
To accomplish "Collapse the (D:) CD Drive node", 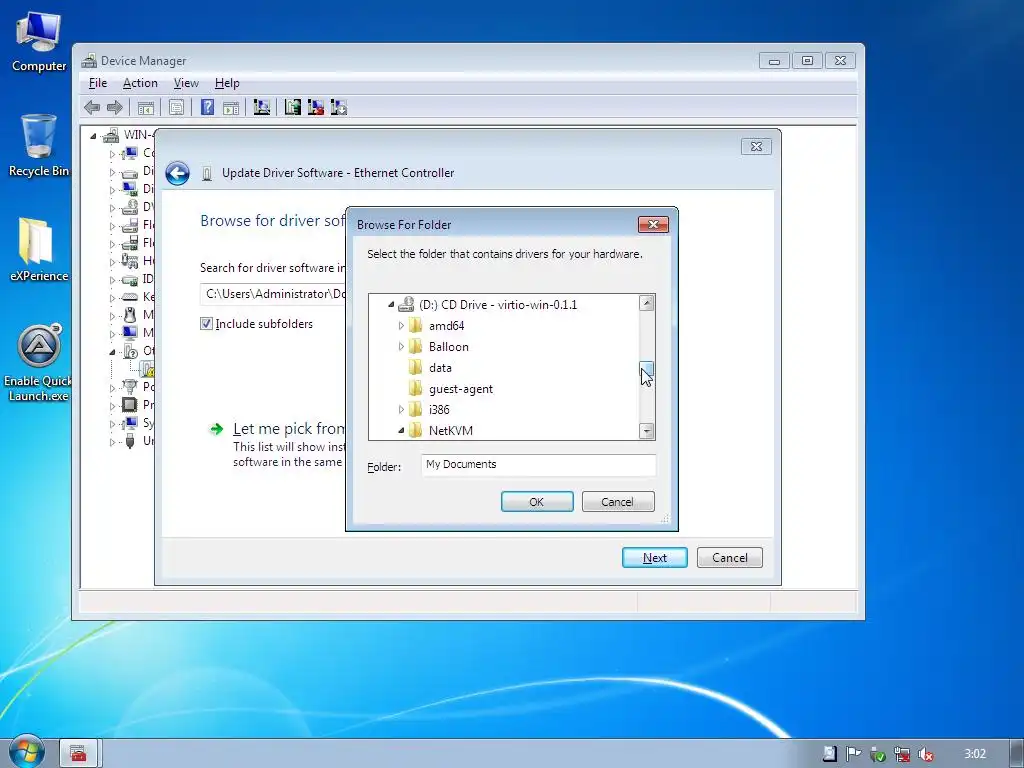I will (x=391, y=304).
